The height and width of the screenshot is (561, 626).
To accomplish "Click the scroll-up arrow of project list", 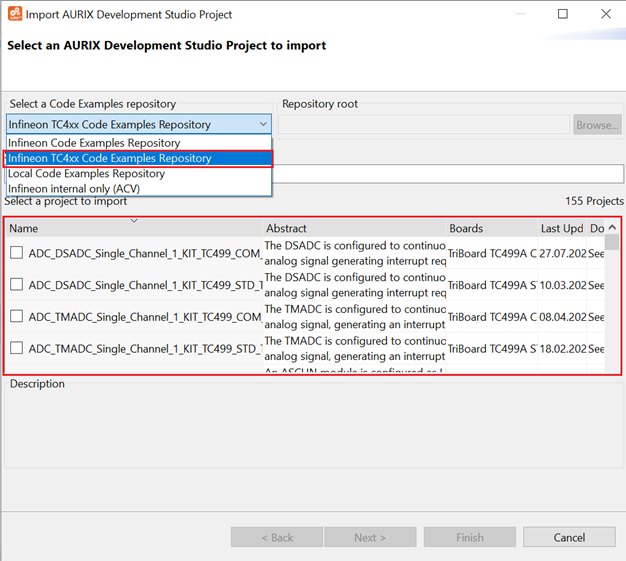I will point(612,227).
